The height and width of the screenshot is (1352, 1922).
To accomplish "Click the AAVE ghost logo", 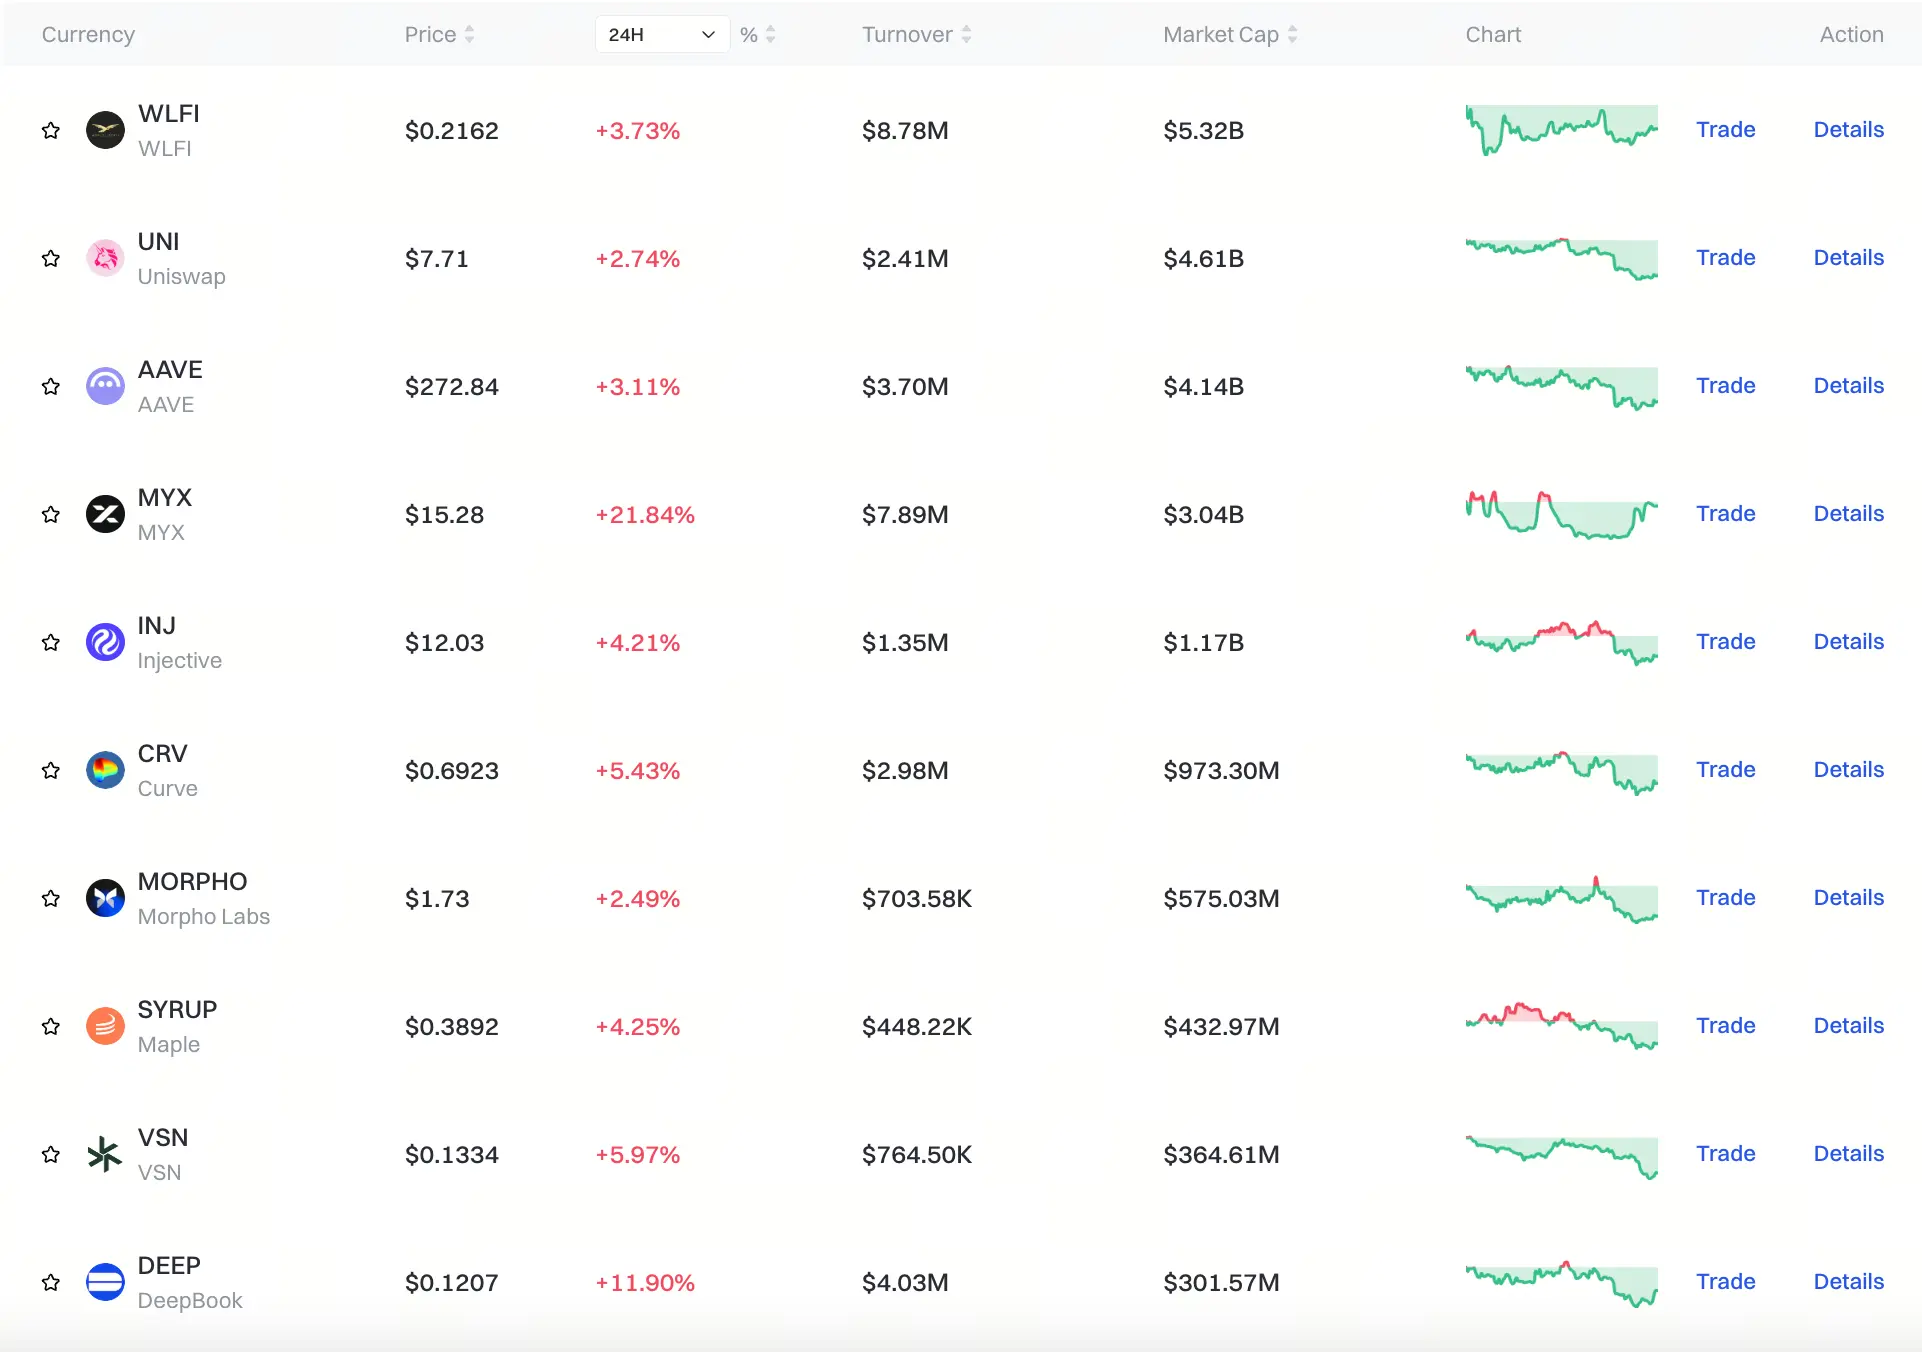I will pyautogui.click(x=105, y=386).
